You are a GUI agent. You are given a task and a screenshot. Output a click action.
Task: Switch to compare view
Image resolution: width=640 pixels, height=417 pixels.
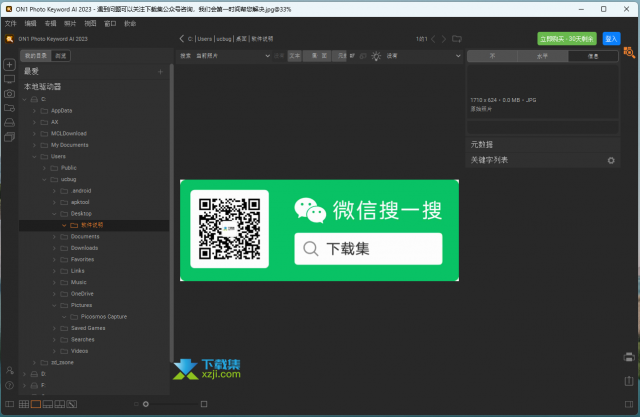click(x=60, y=404)
